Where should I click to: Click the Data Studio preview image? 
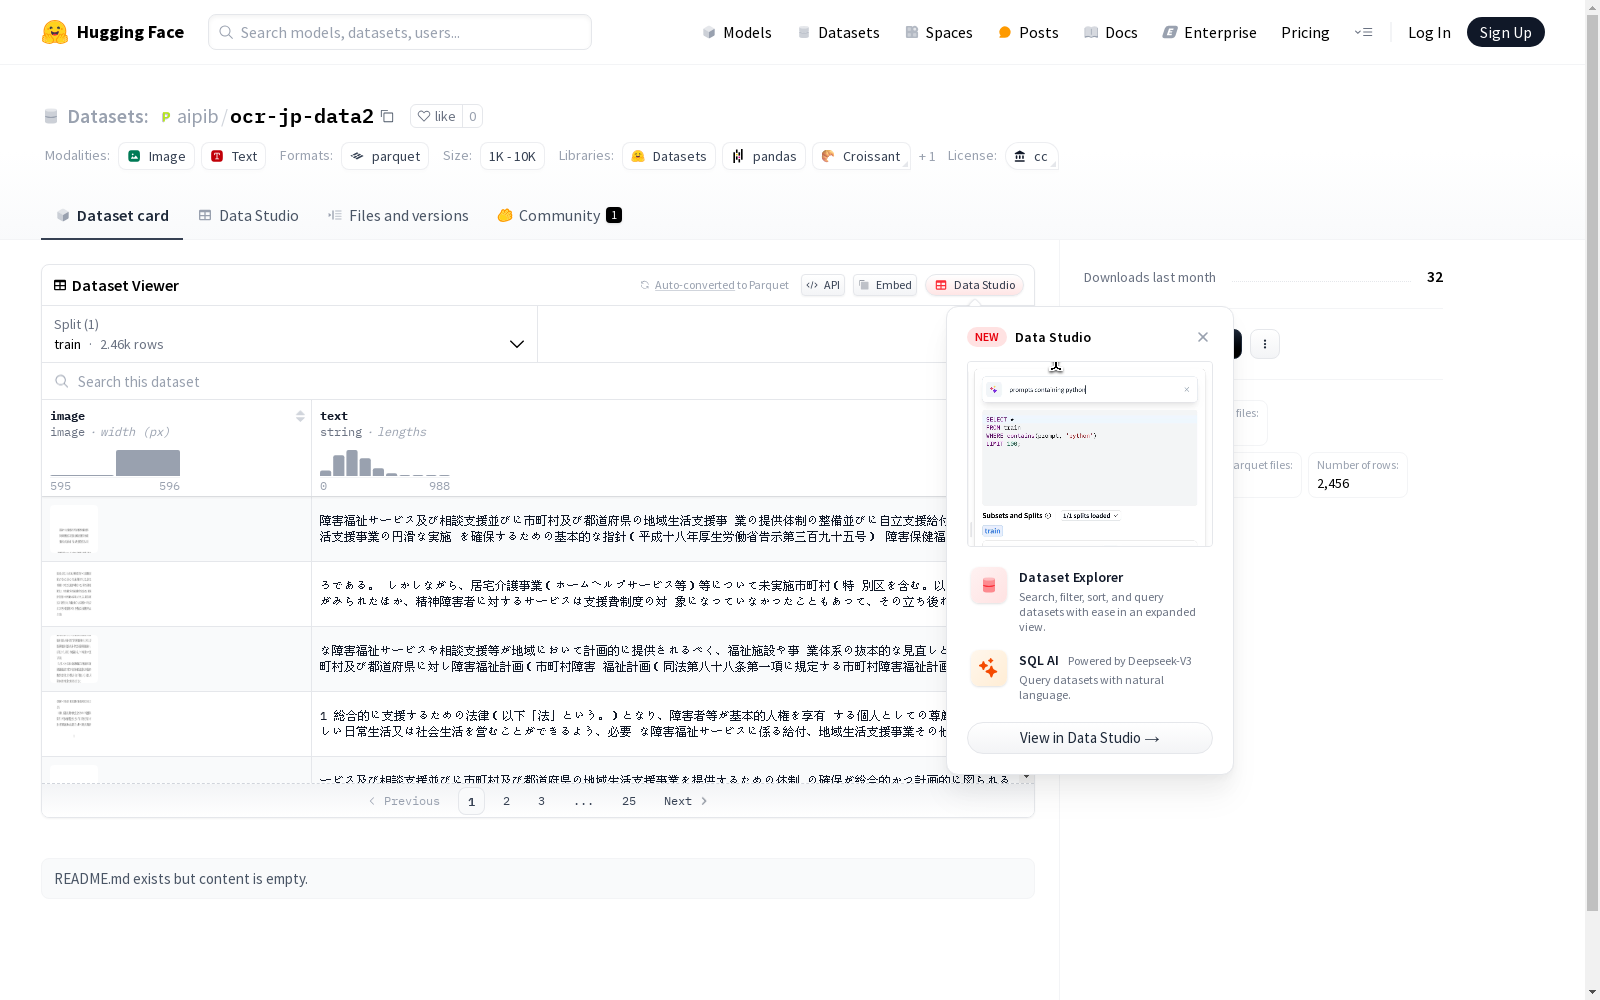point(1090,454)
